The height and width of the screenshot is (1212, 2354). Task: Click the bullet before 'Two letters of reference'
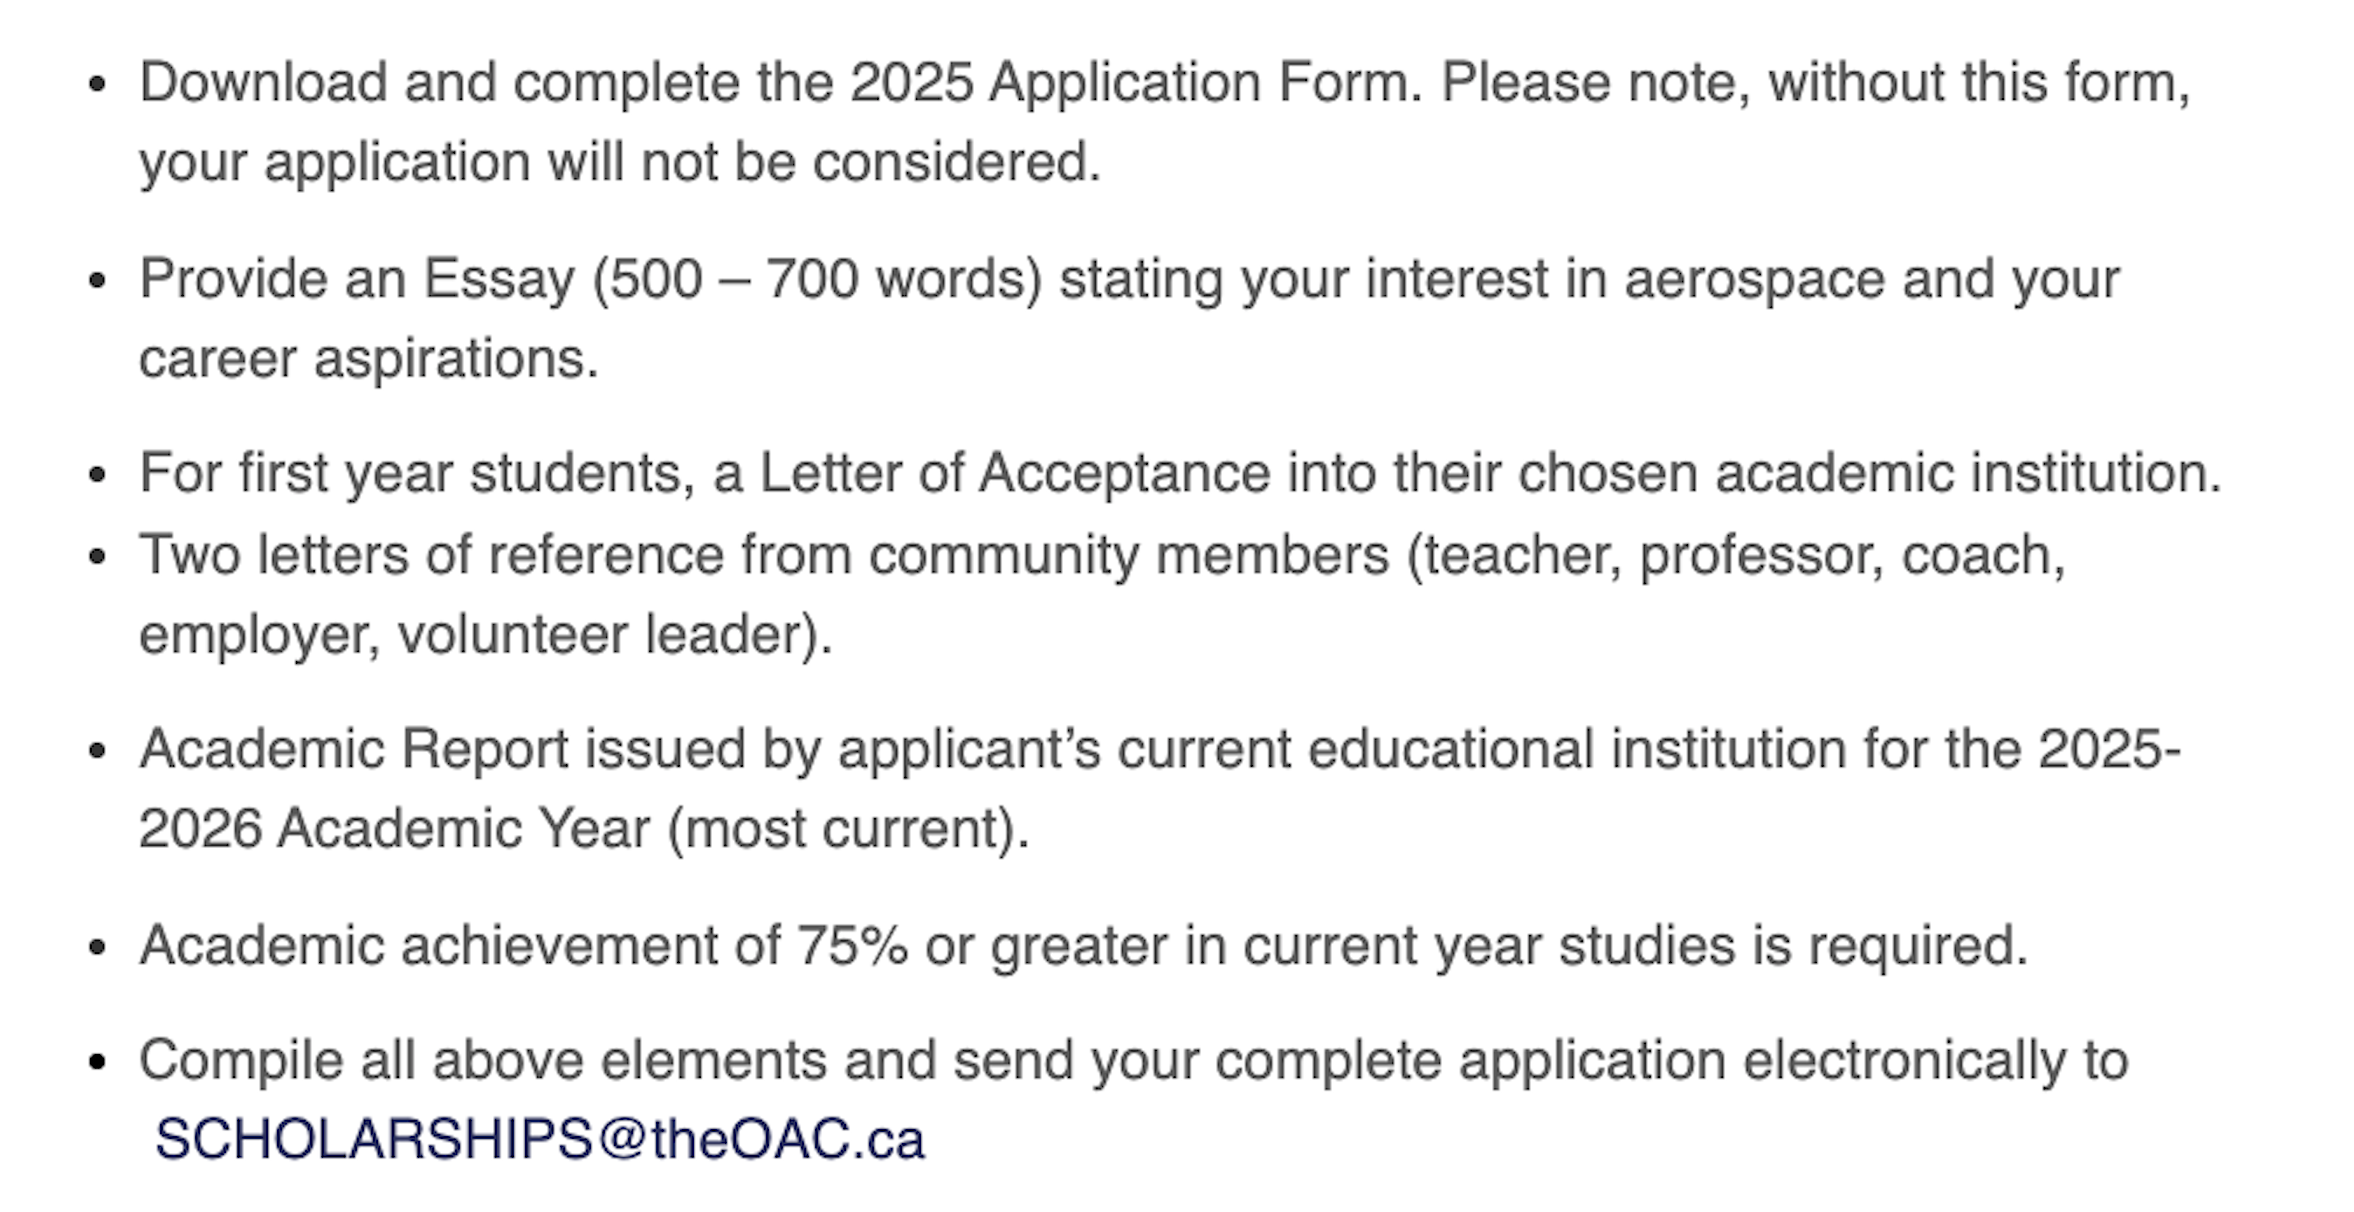pyautogui.click(x=97, y=556)
